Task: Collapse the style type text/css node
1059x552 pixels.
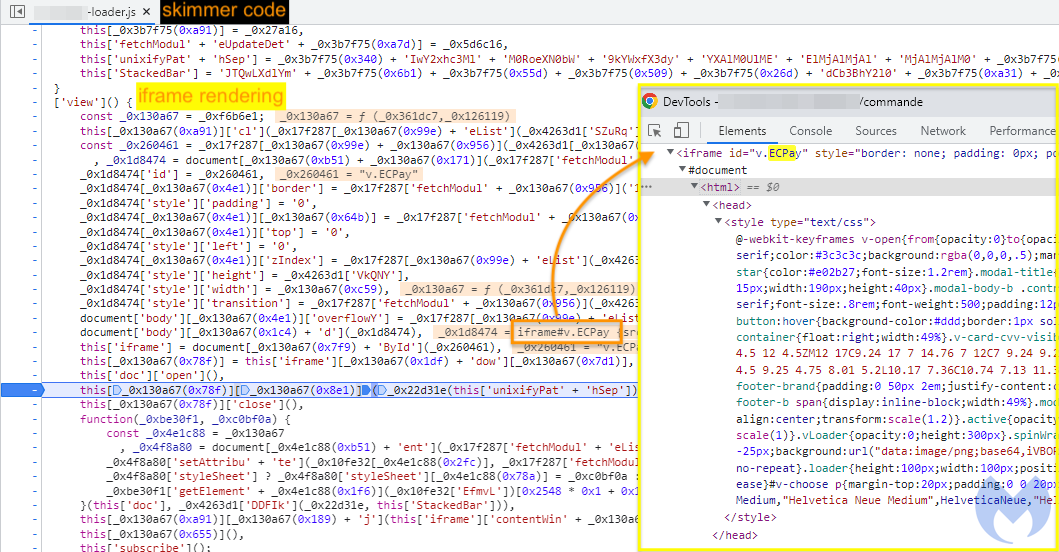Action: [x=717, y=222]
